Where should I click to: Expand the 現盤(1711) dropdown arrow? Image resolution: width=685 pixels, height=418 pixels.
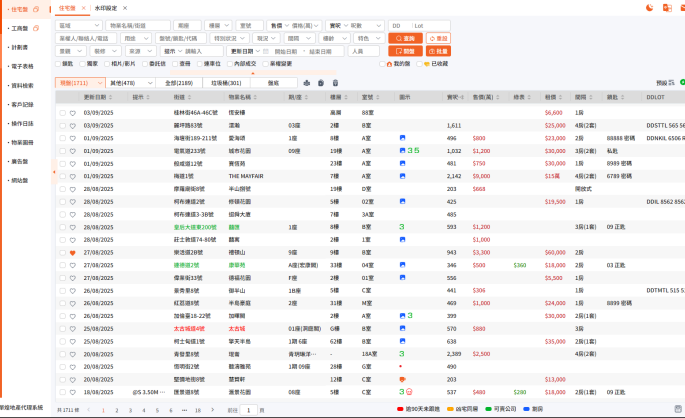[x=100, y=83]
